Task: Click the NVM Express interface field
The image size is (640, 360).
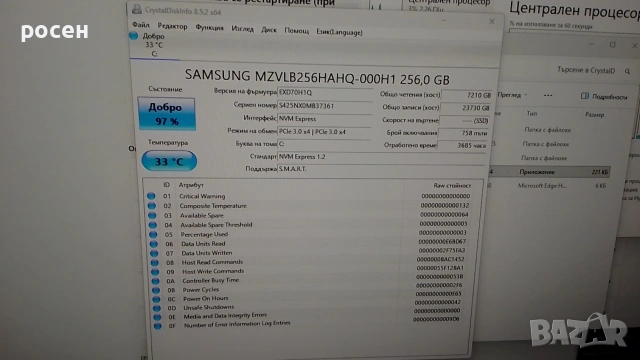Action: [324, 119]
